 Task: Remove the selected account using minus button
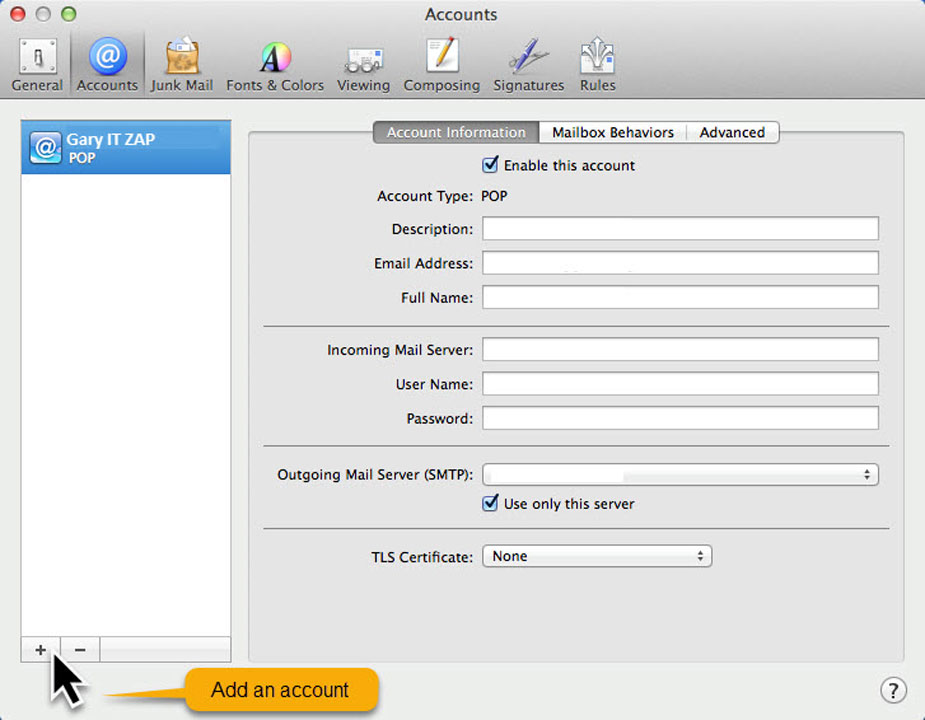[79, 649]
